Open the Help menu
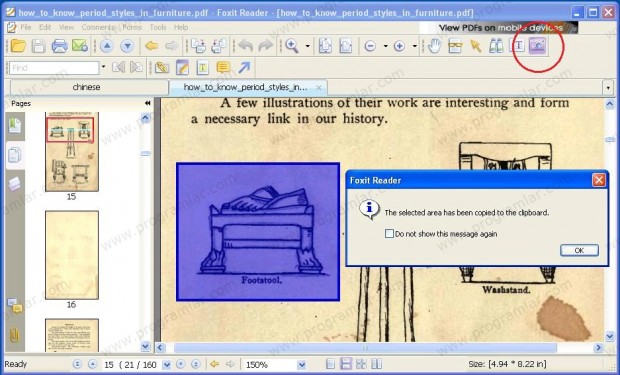The width and height of the screenshot is (620, 375). [181, 27]
